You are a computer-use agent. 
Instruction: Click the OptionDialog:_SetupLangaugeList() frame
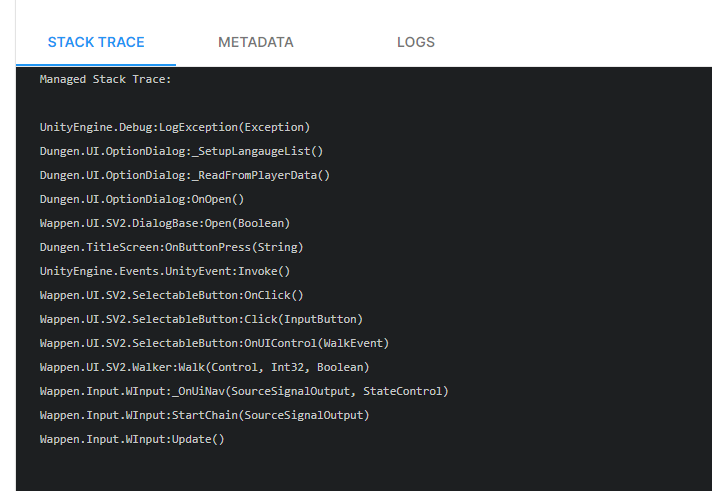(181, 151)
